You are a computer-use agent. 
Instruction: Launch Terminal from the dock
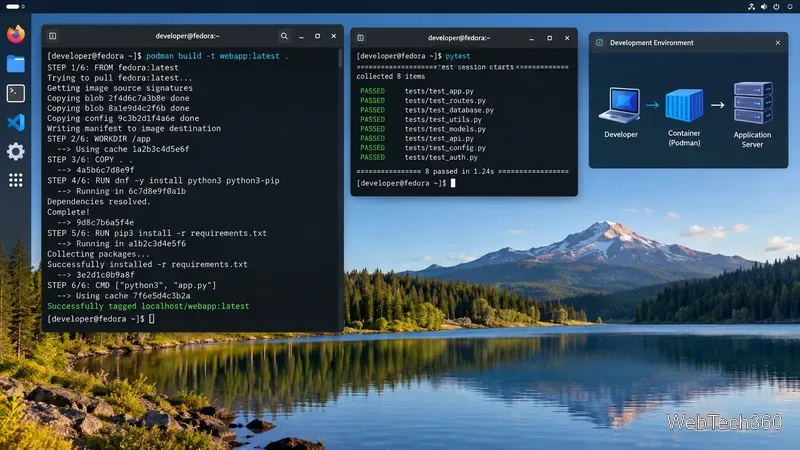click(16, 93)
